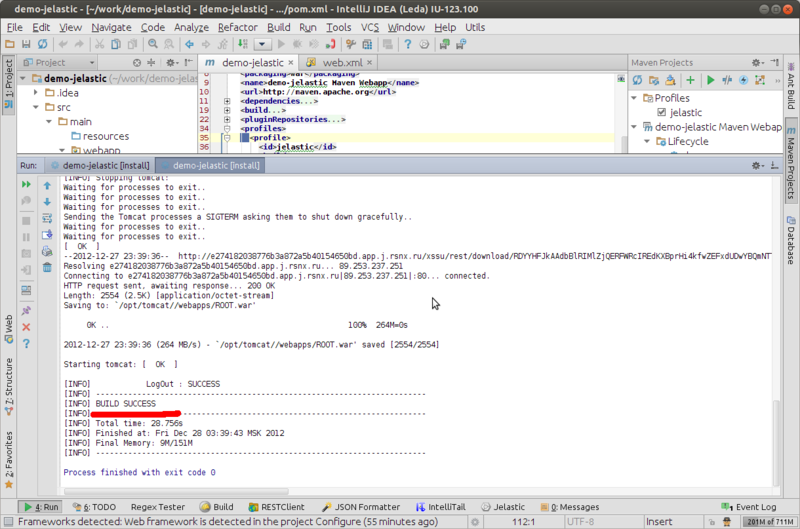The width and height of the screenshot is (800, 529).
Task: Collapse the demo-jelastic project root
Action: tap(23, 79)
